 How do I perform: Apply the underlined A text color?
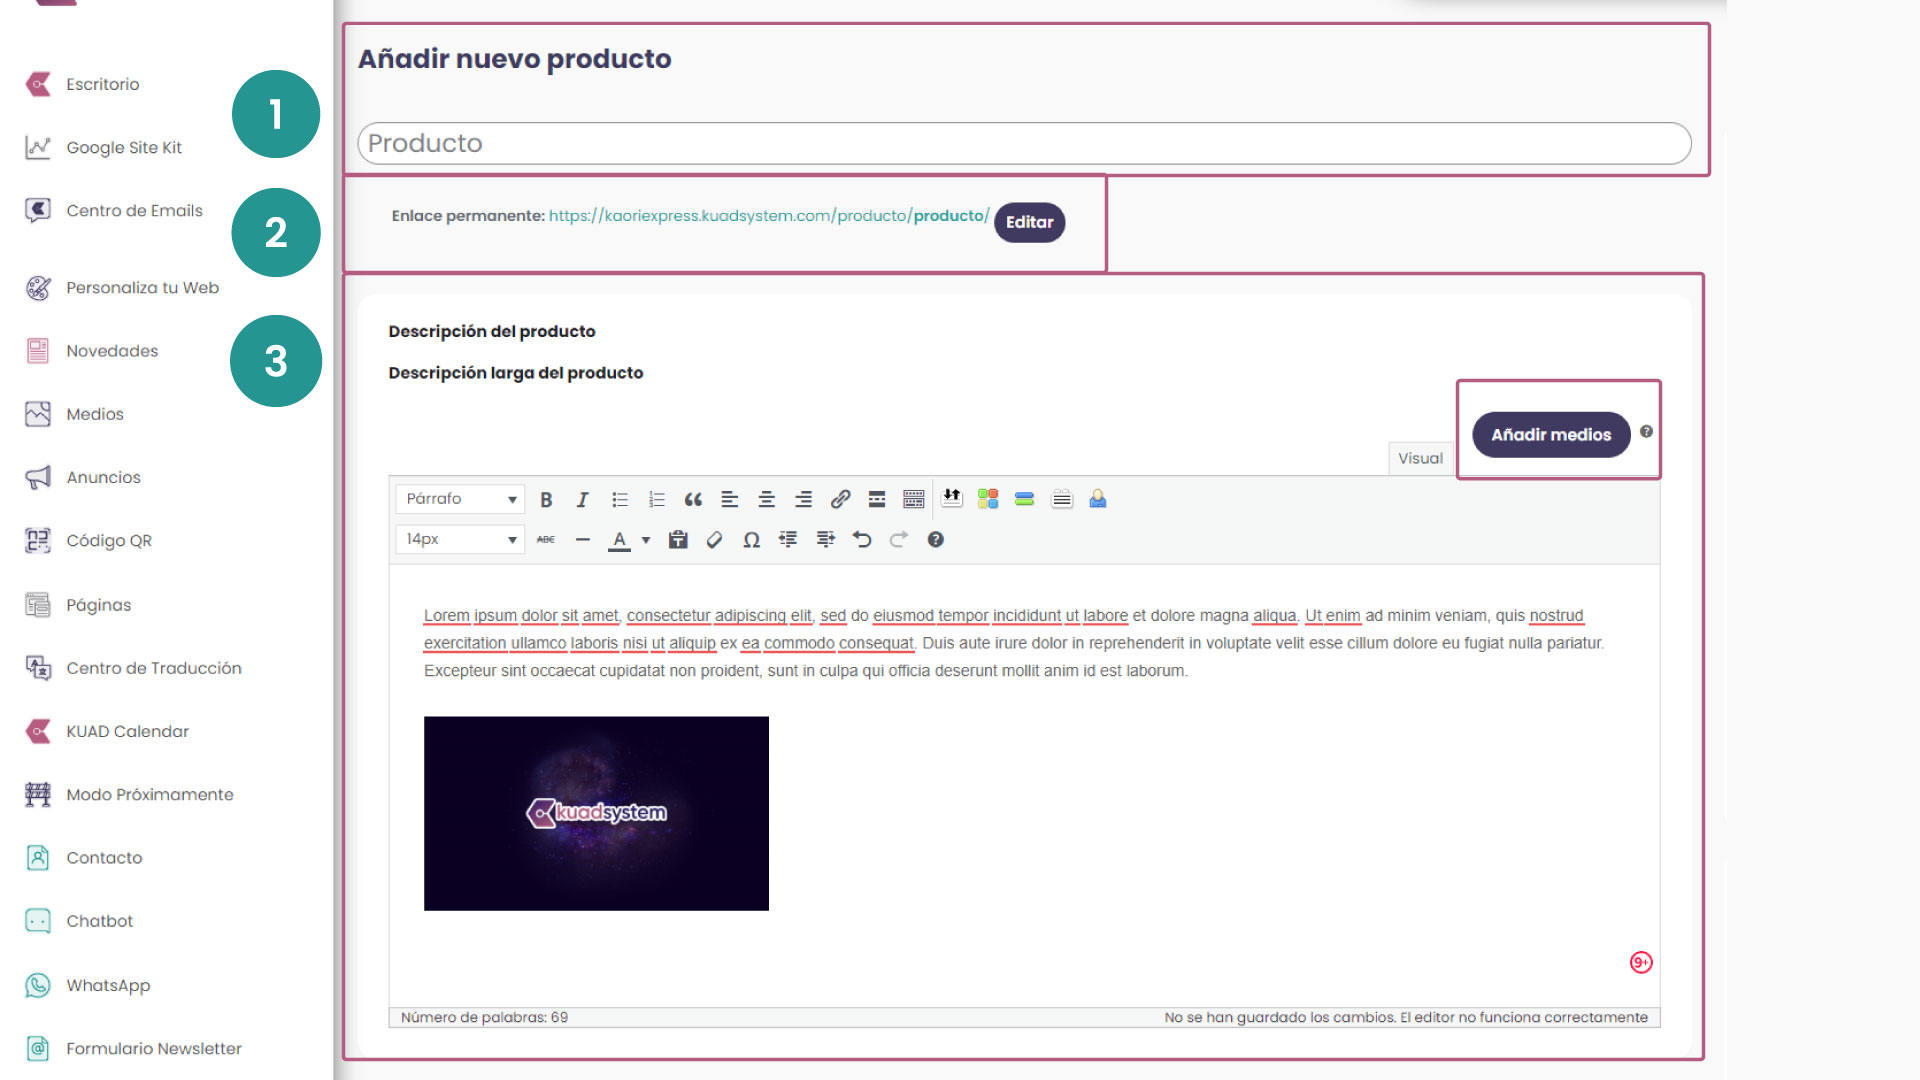point(620,539)
